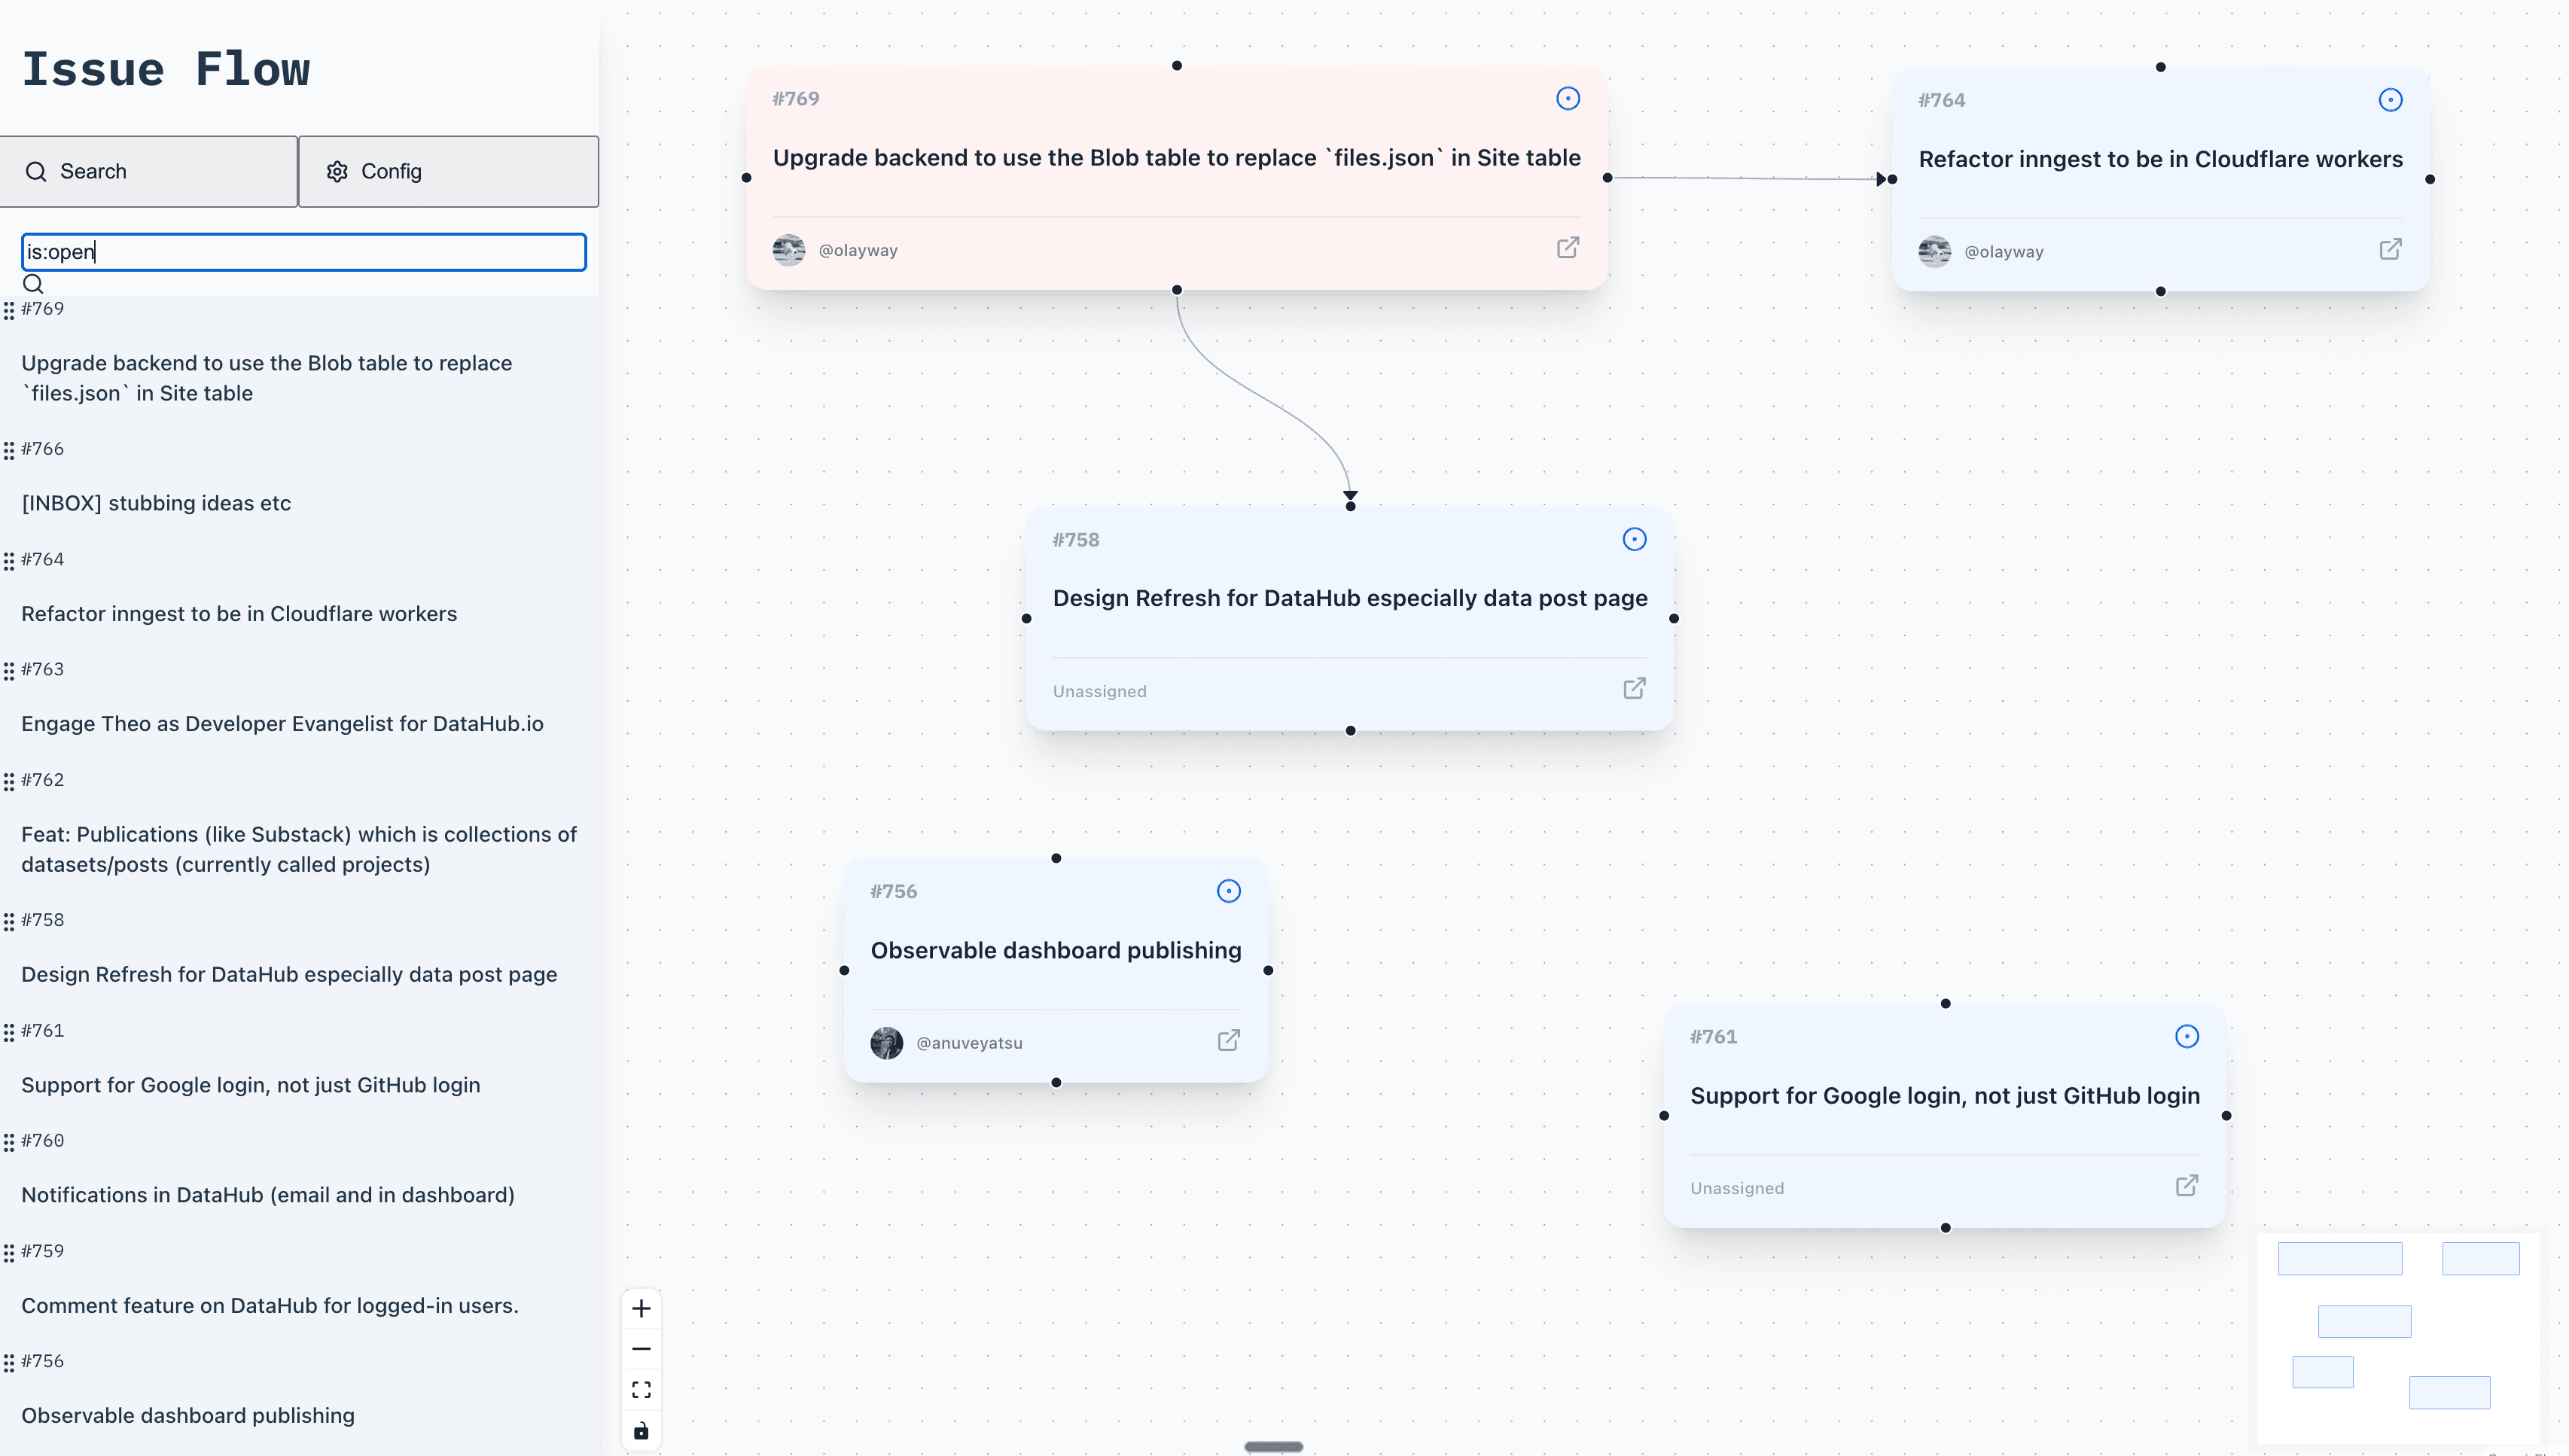Image resolution: width=2569 pixels, height=1456 pixels.
Task: Select sidebar issue Notifications in DataHub
Action: pyautogui.click(x=268, y=1195)
